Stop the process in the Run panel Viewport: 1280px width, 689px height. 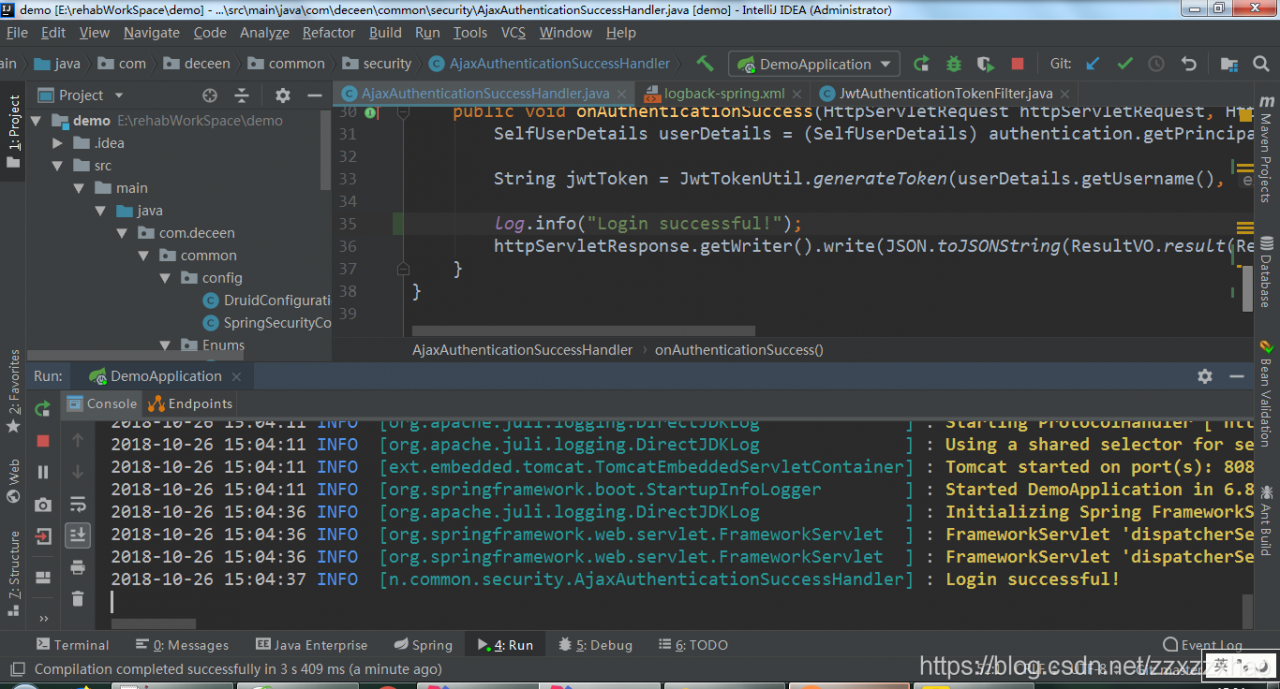coord(43,440)
